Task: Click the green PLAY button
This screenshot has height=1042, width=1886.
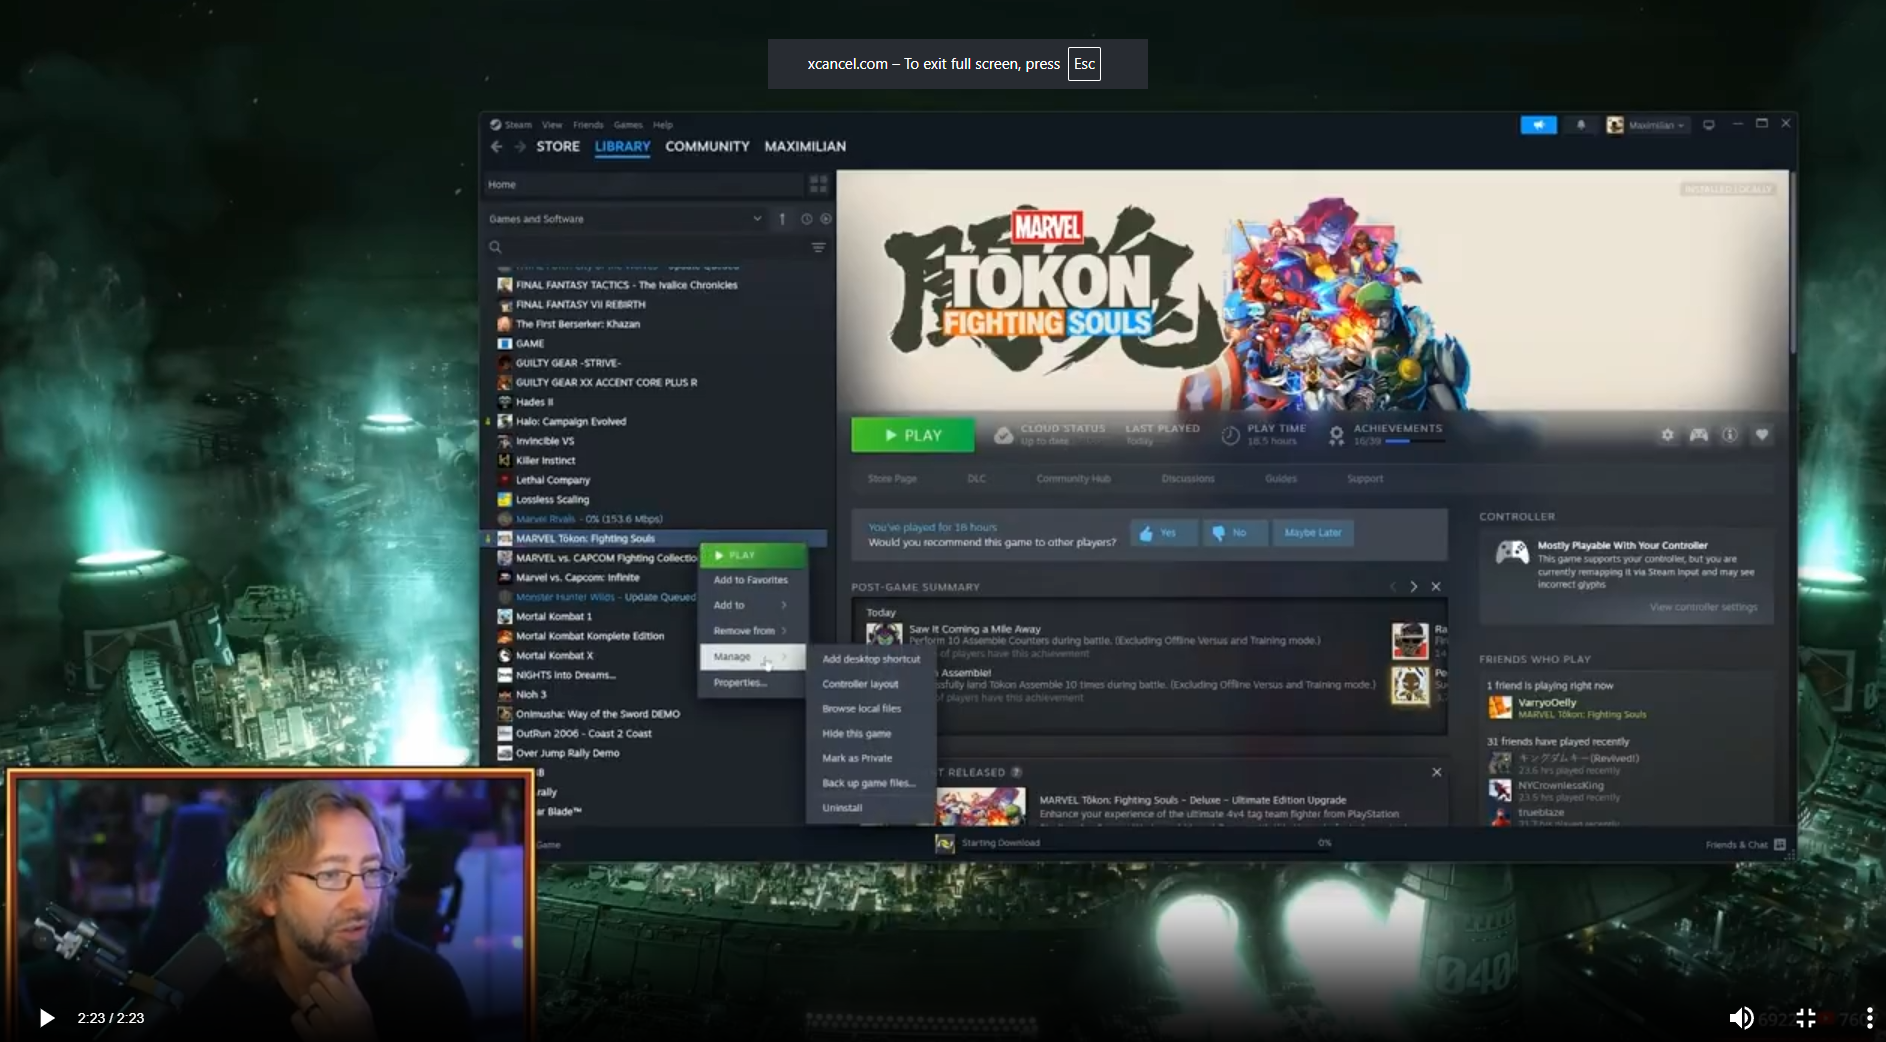Action: pos(912,435)
